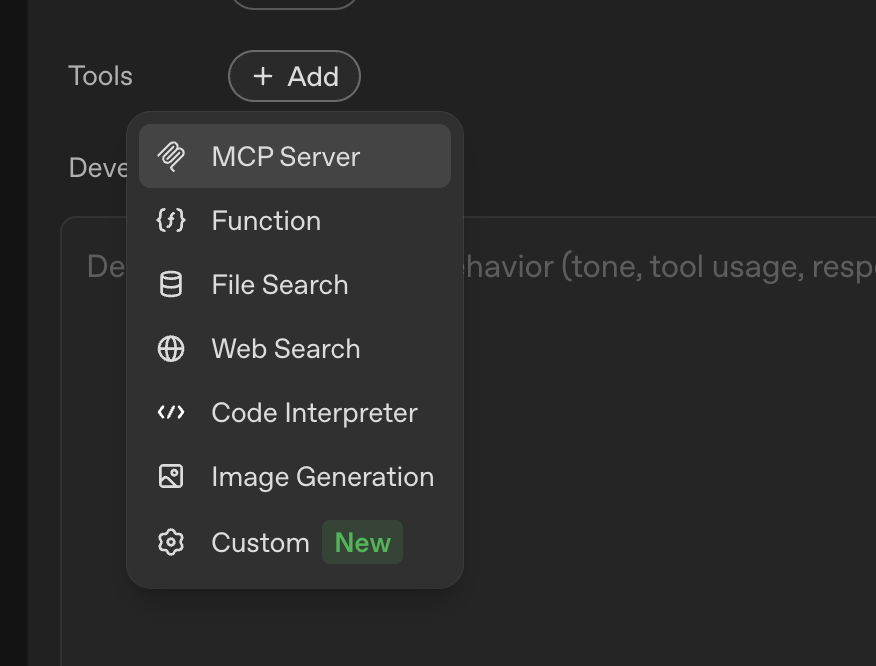Screen dimensions: 876x666
Task: Click the plus icon in Add button
Action: tap(263, 77)
